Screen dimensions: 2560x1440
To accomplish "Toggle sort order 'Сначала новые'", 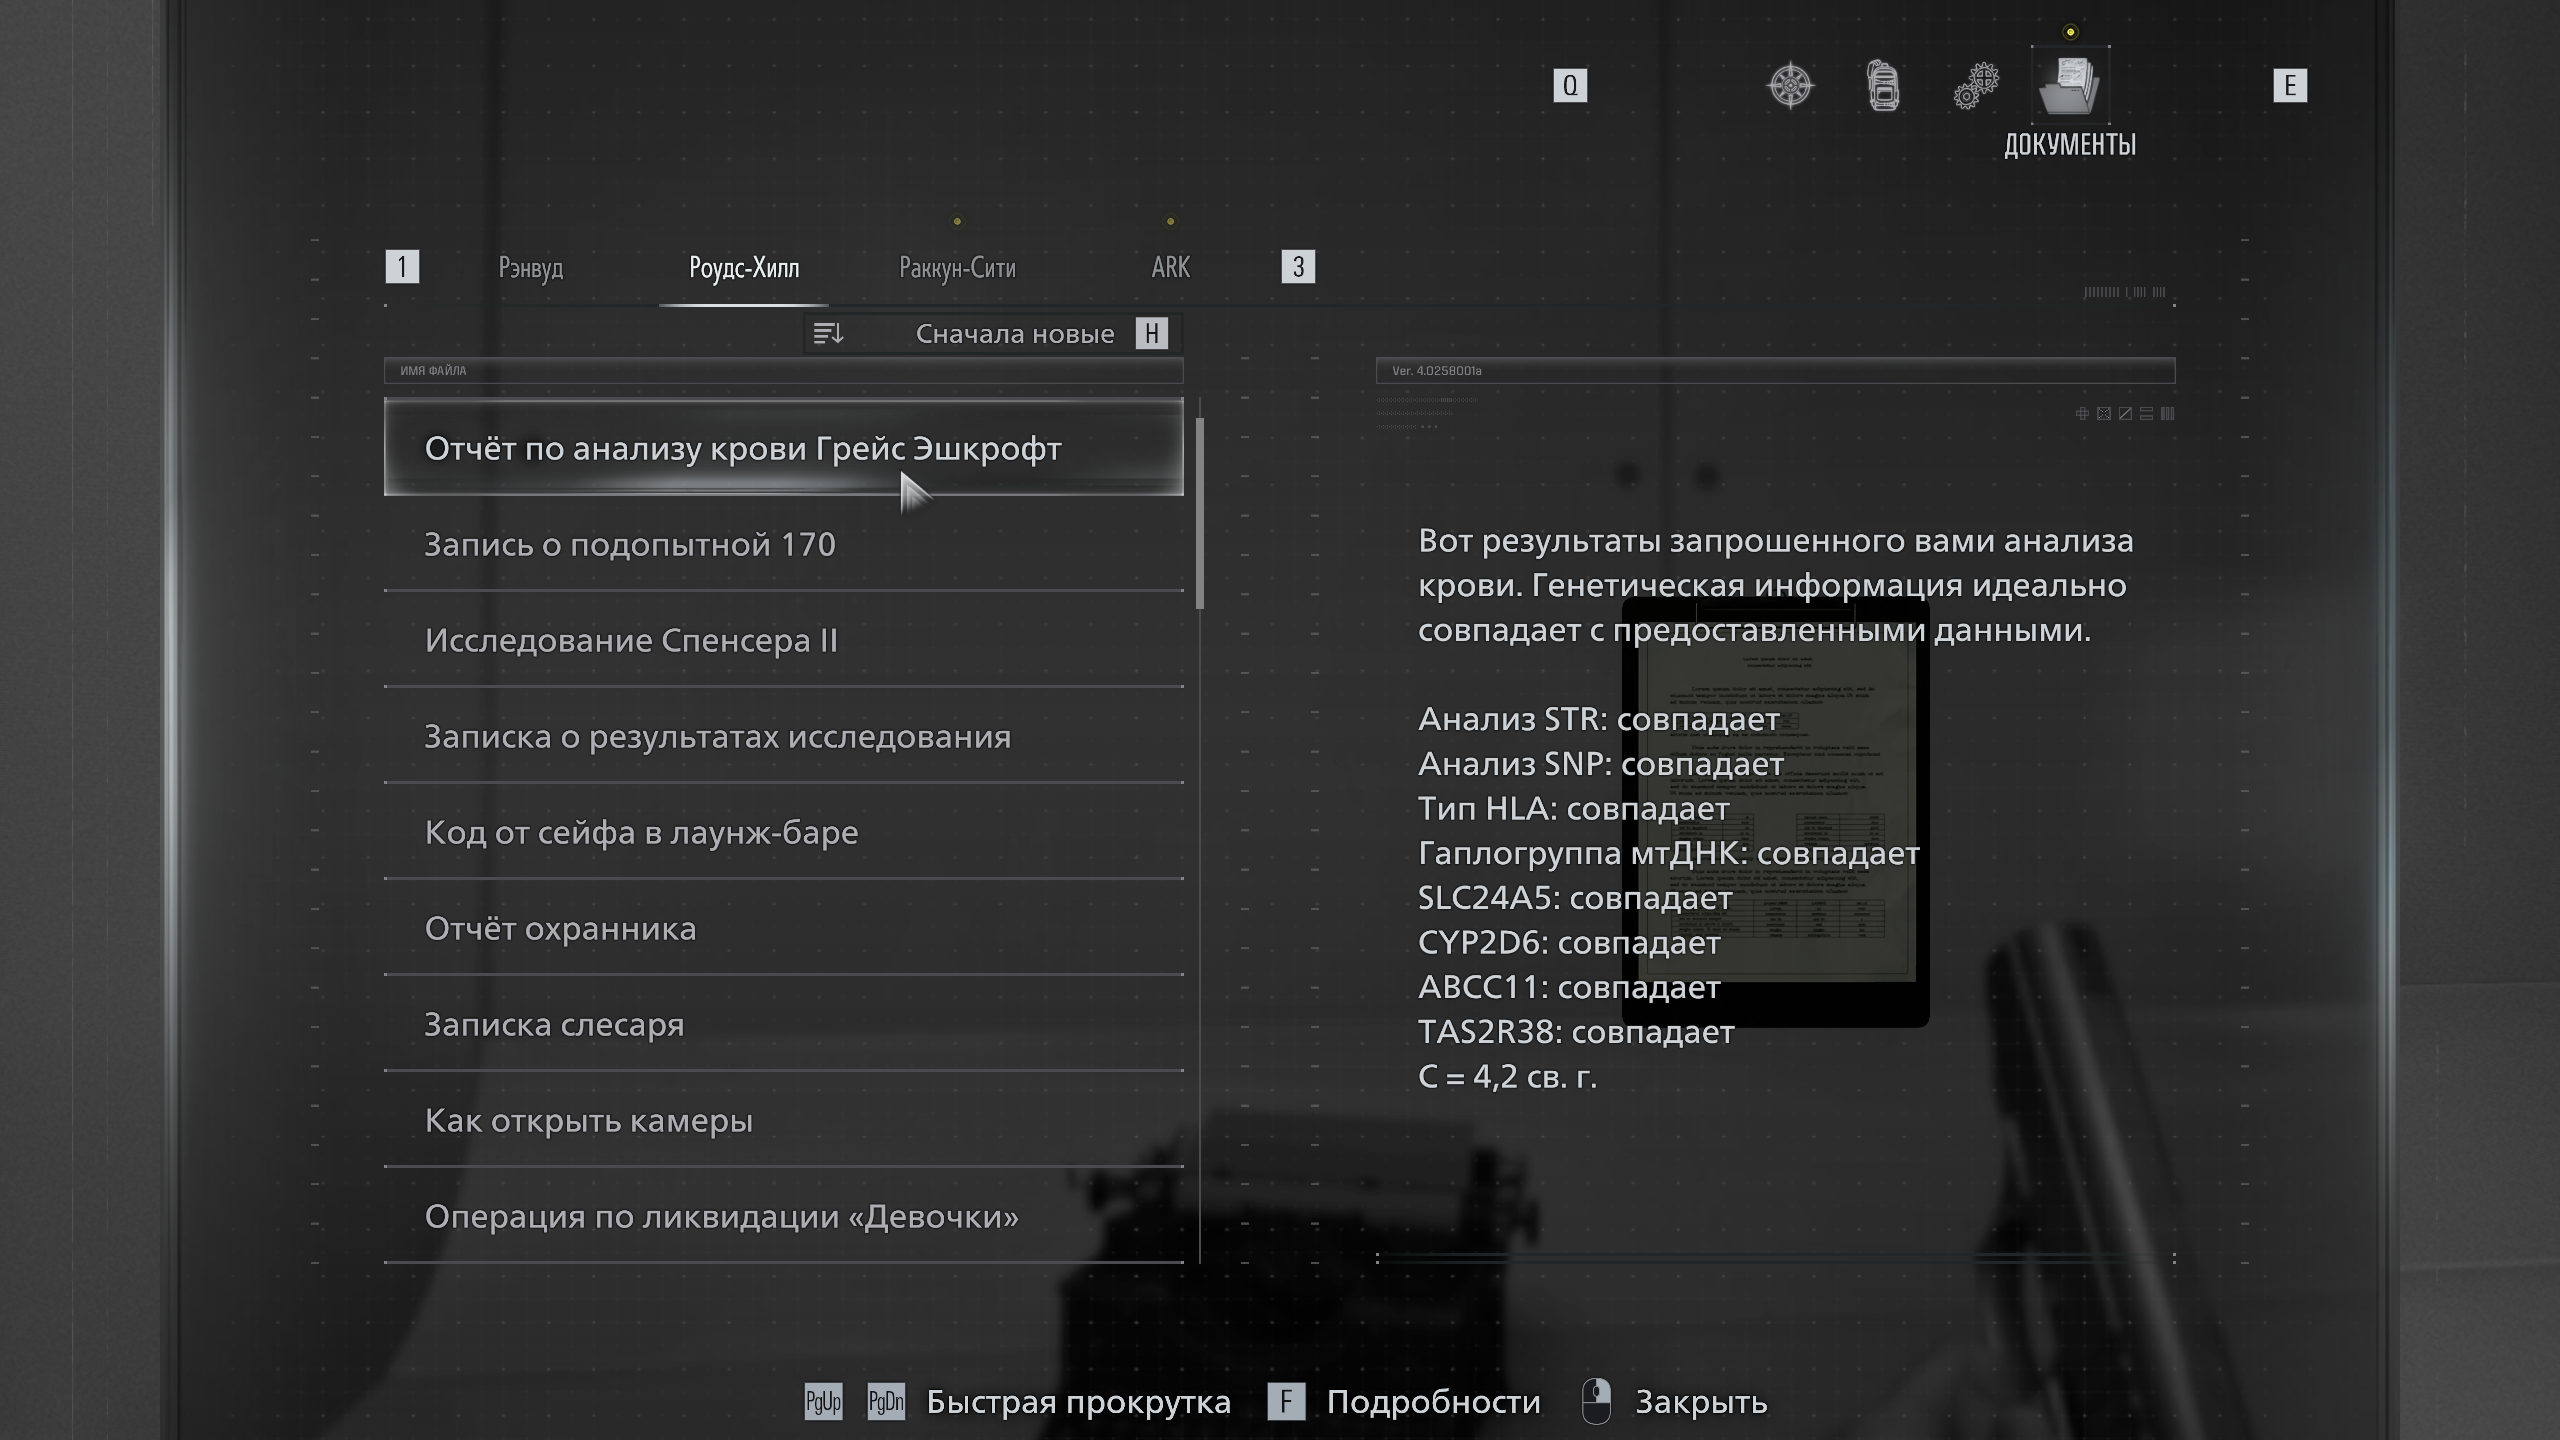I will (x=1014, y=334).
